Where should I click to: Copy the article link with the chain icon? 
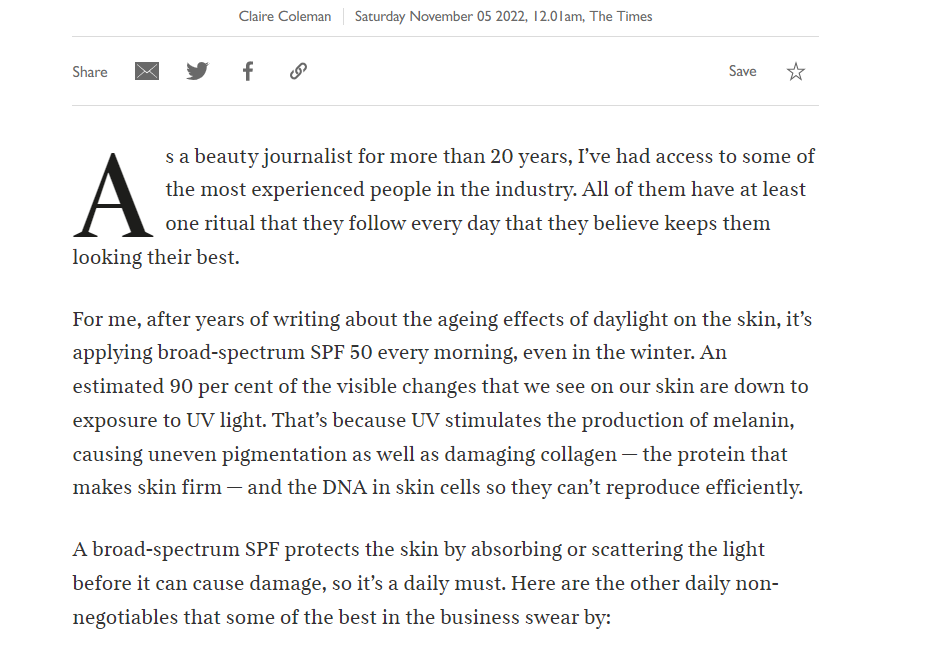[x=298, y=71]
